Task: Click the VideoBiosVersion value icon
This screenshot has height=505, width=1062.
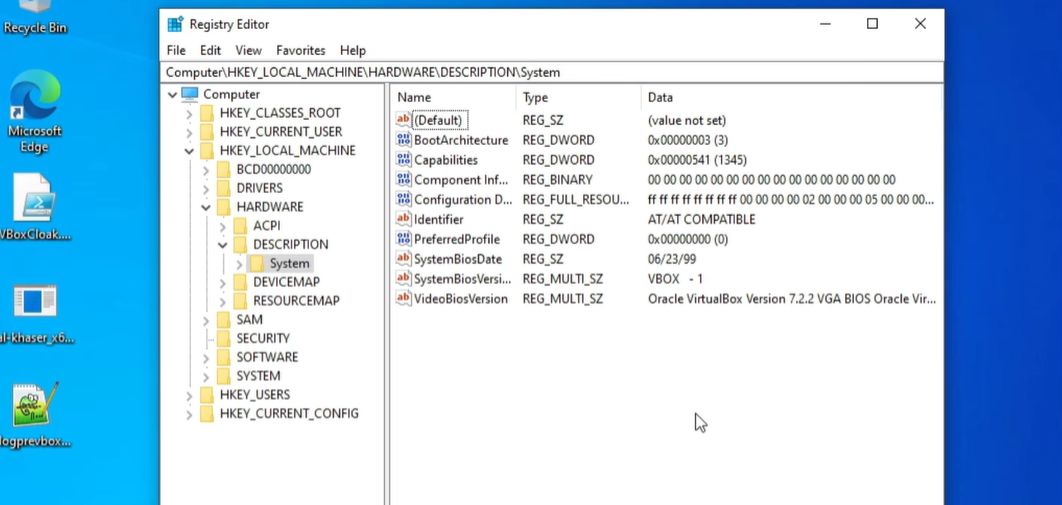Action: (x=404, y=299)
